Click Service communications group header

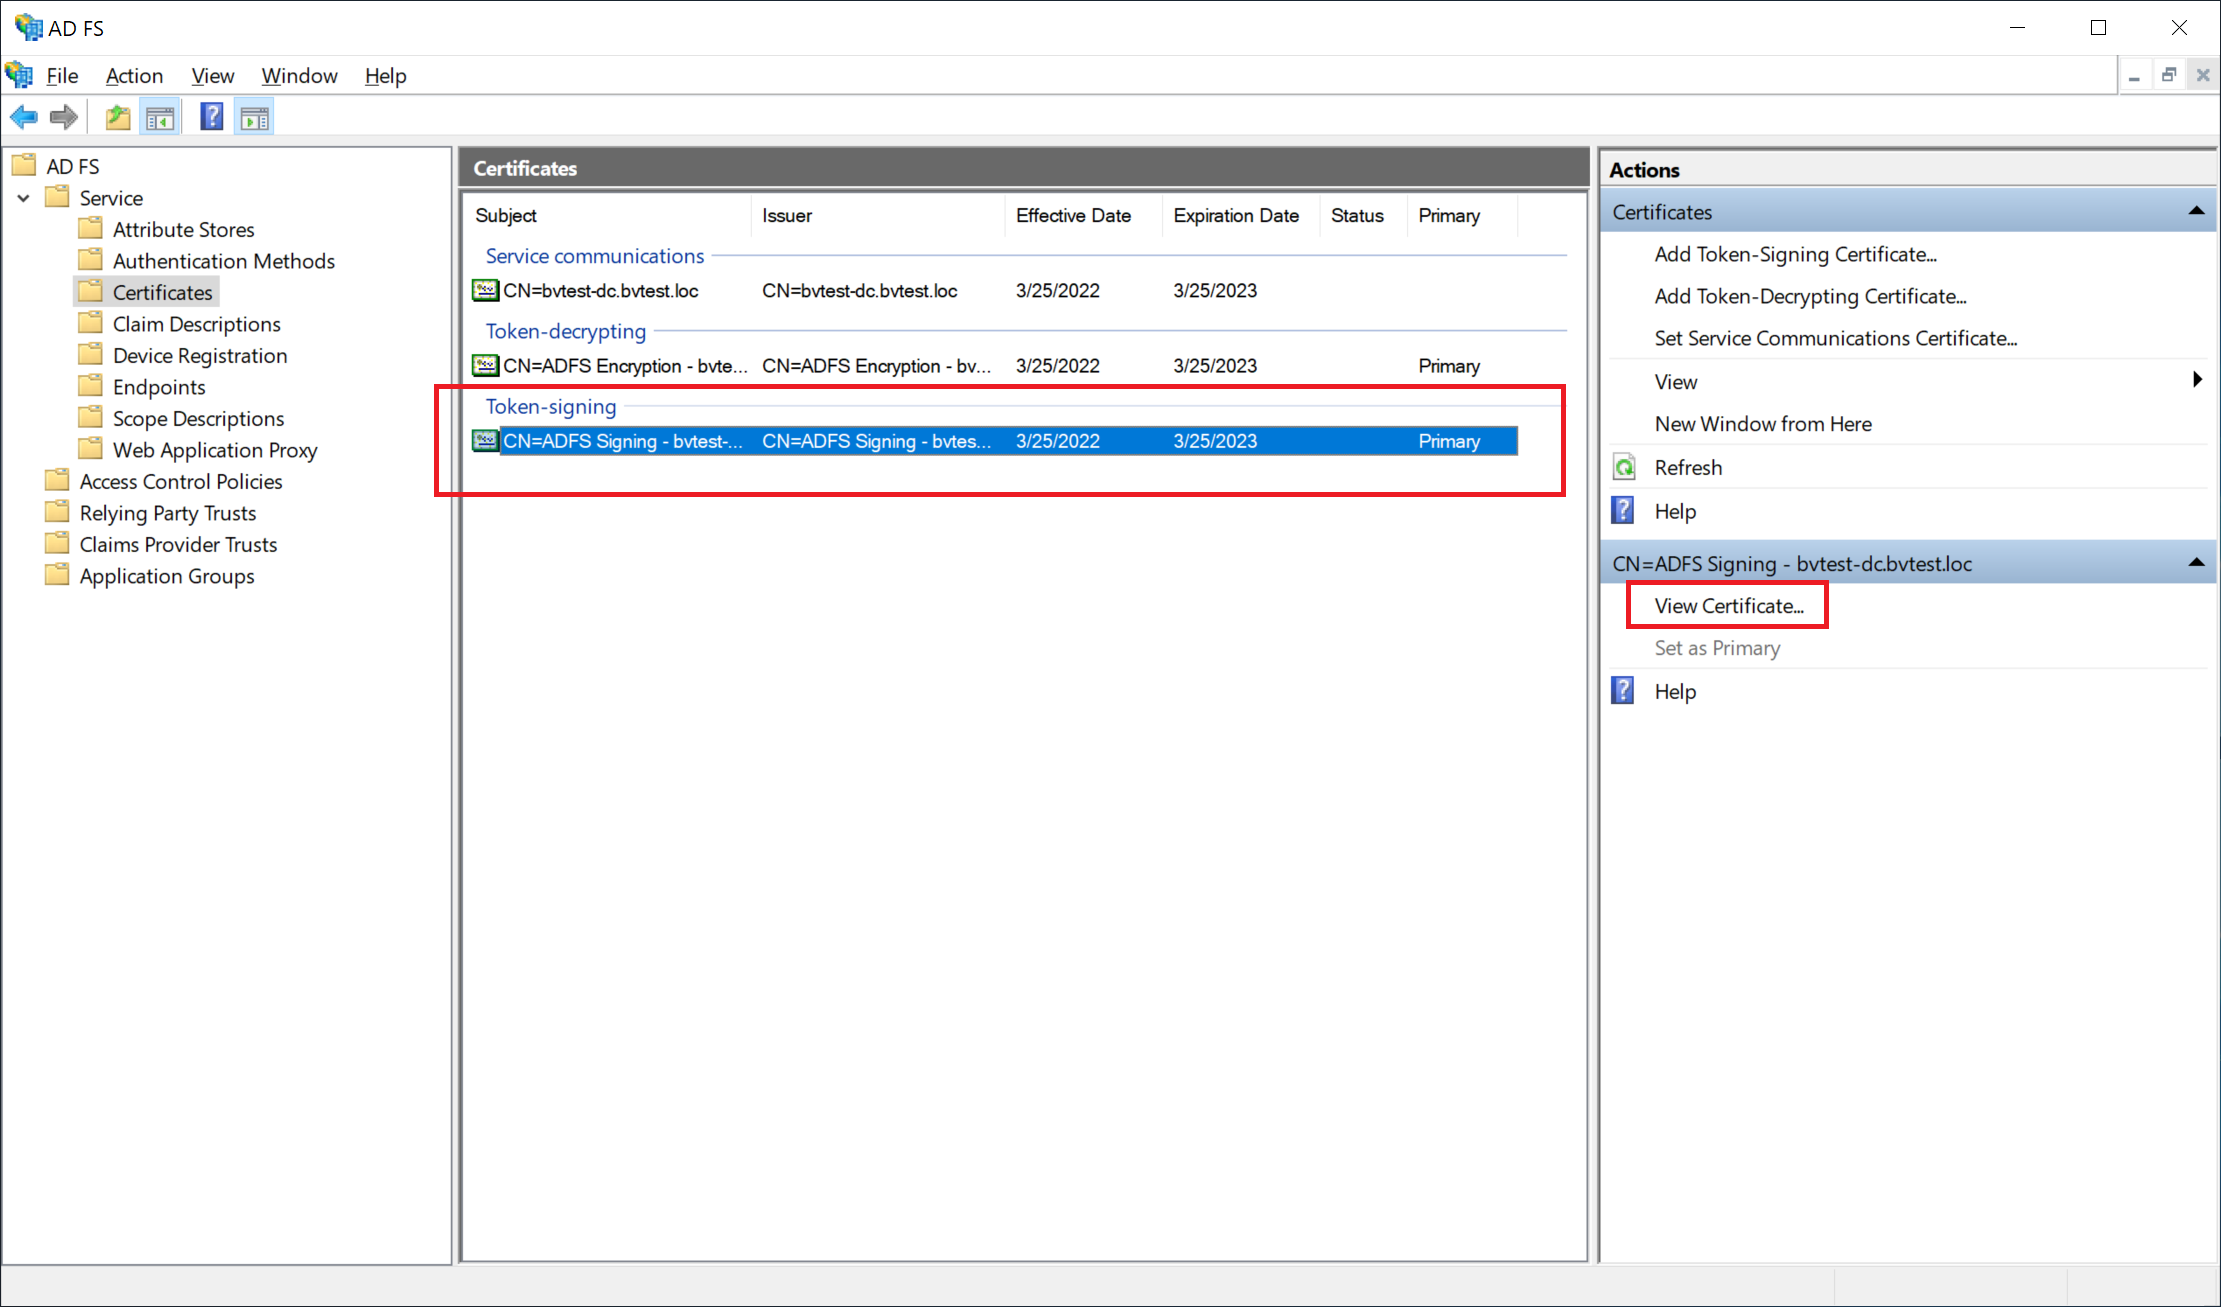[x=594, y=256]
